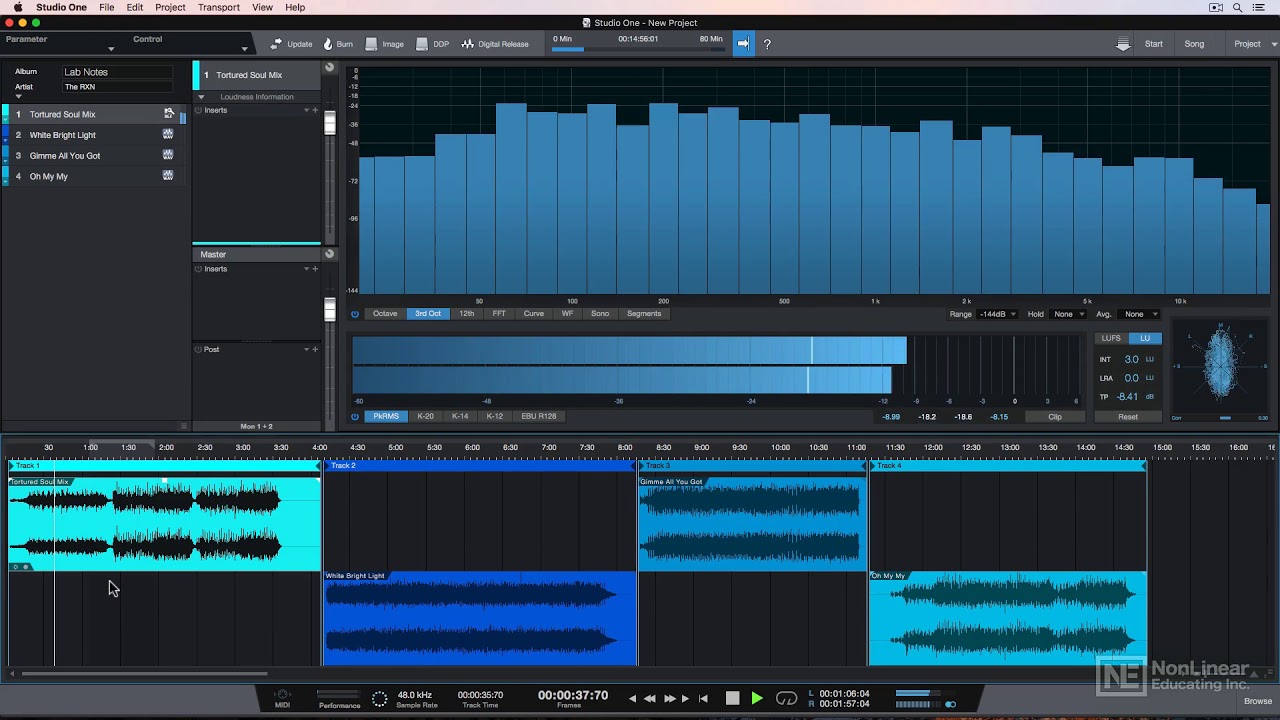Image resolution: width=1280 pixels, height=720 pixels.
Task: Switch loudness display to LUFS
Action: [1111, 338]
